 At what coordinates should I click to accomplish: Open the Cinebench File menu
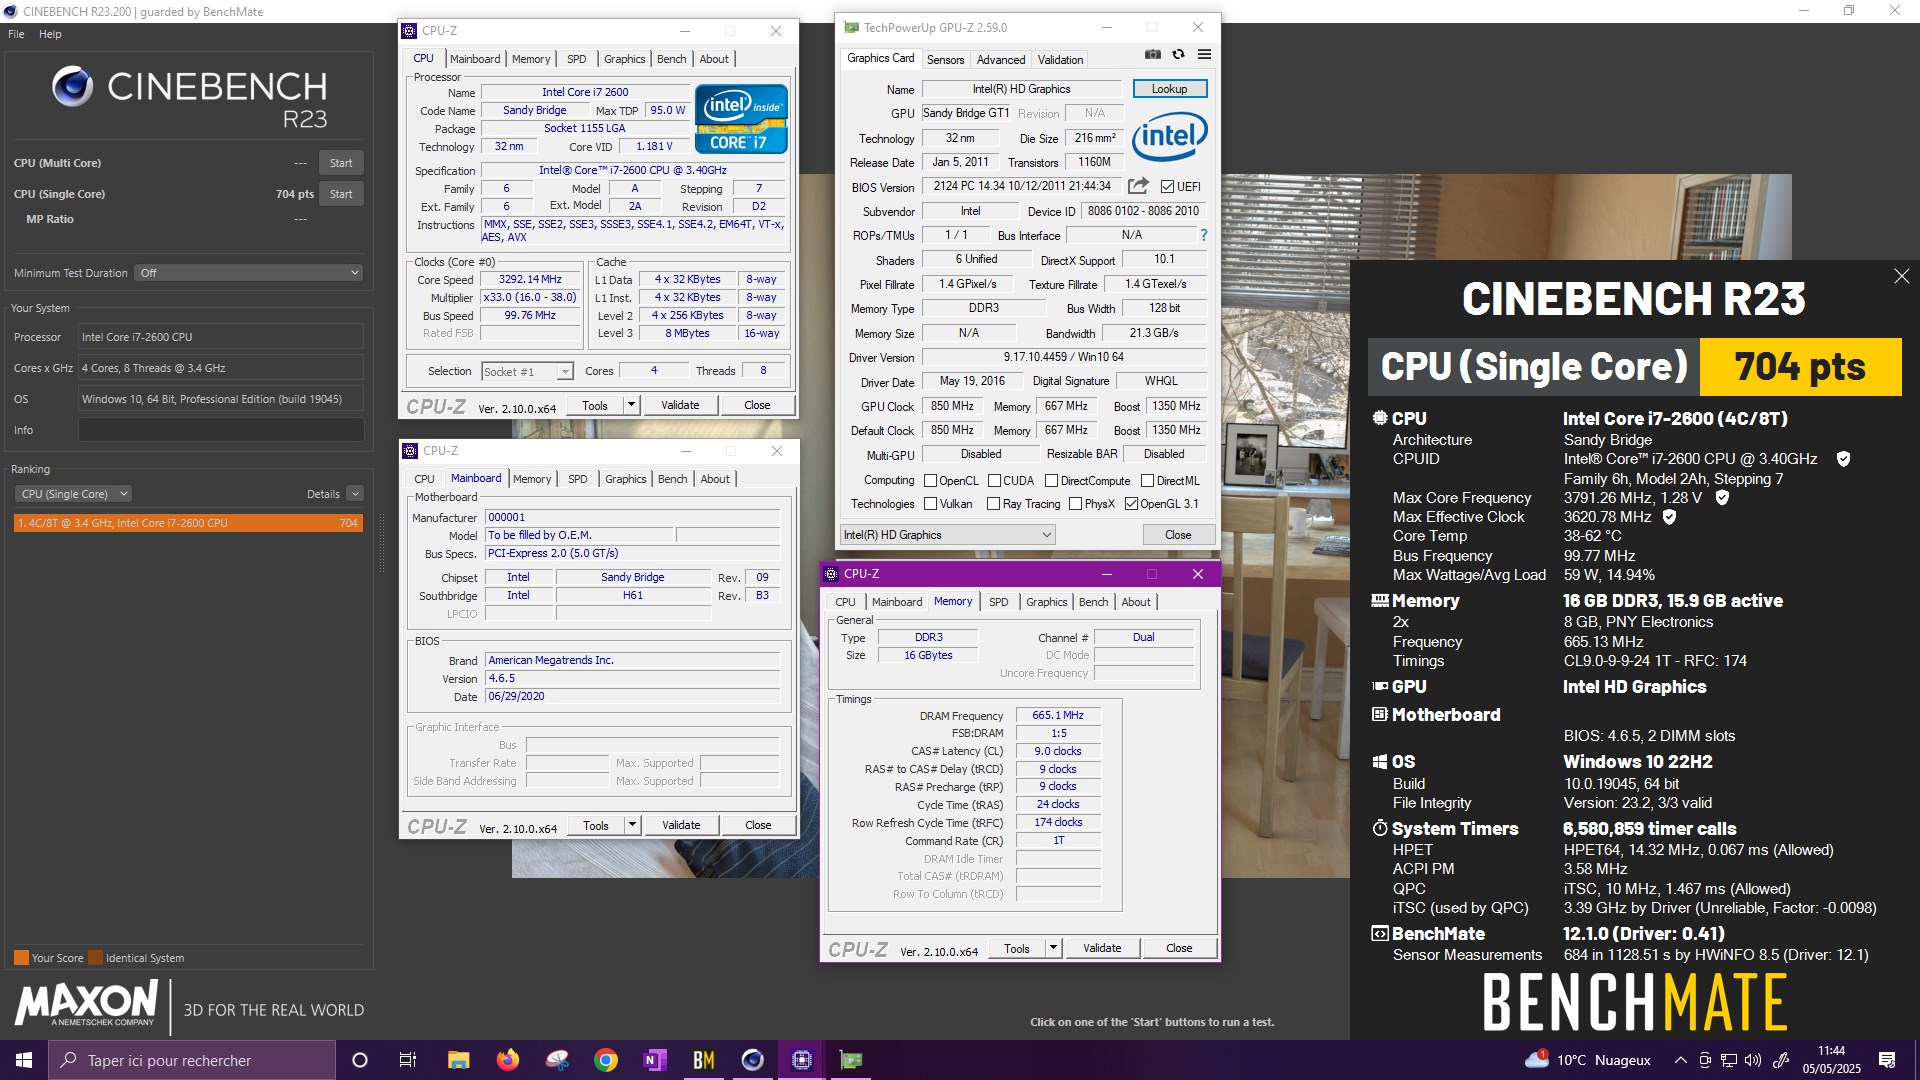click(16, 34)
